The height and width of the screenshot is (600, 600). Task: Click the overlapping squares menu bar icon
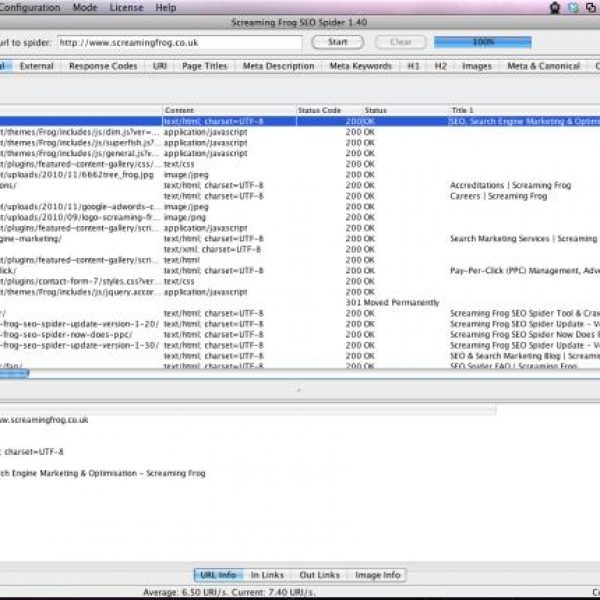click(x=591, y=8)
